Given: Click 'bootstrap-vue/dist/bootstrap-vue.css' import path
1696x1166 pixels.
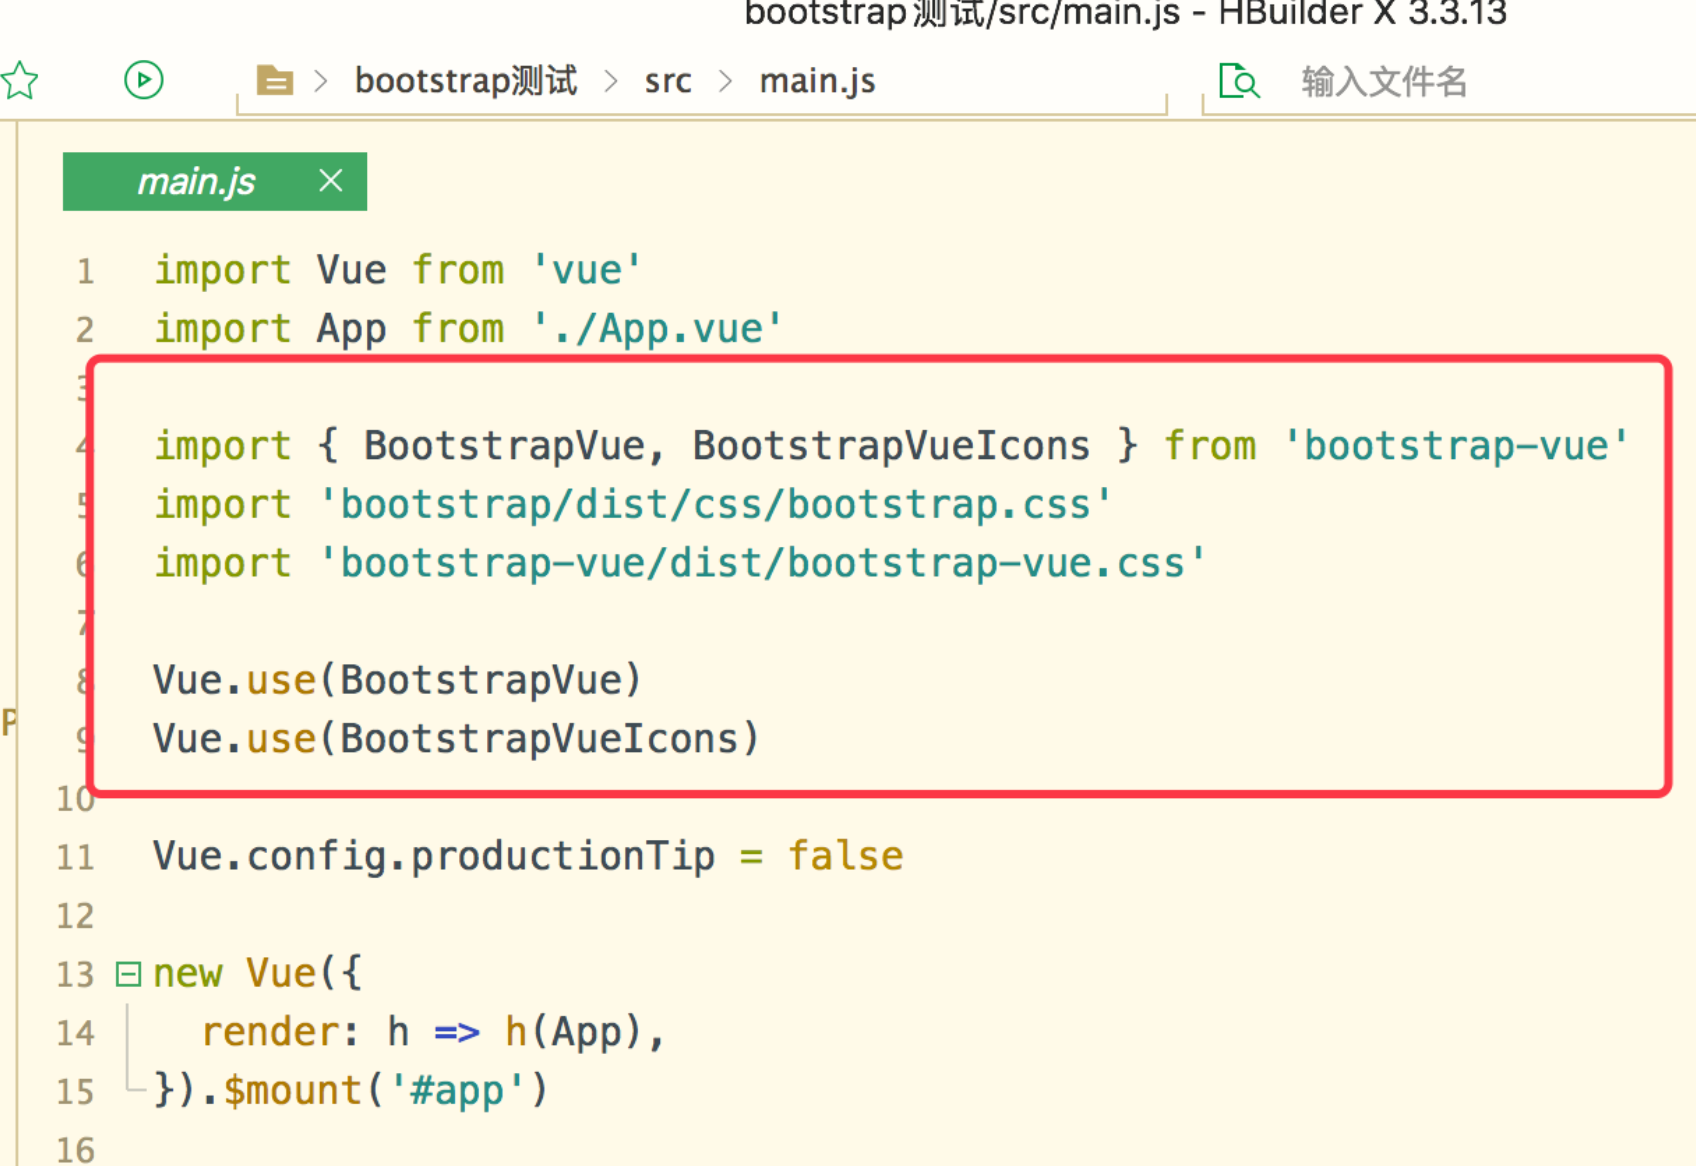Looking at the screenshot, I should [x=762, y=563].
